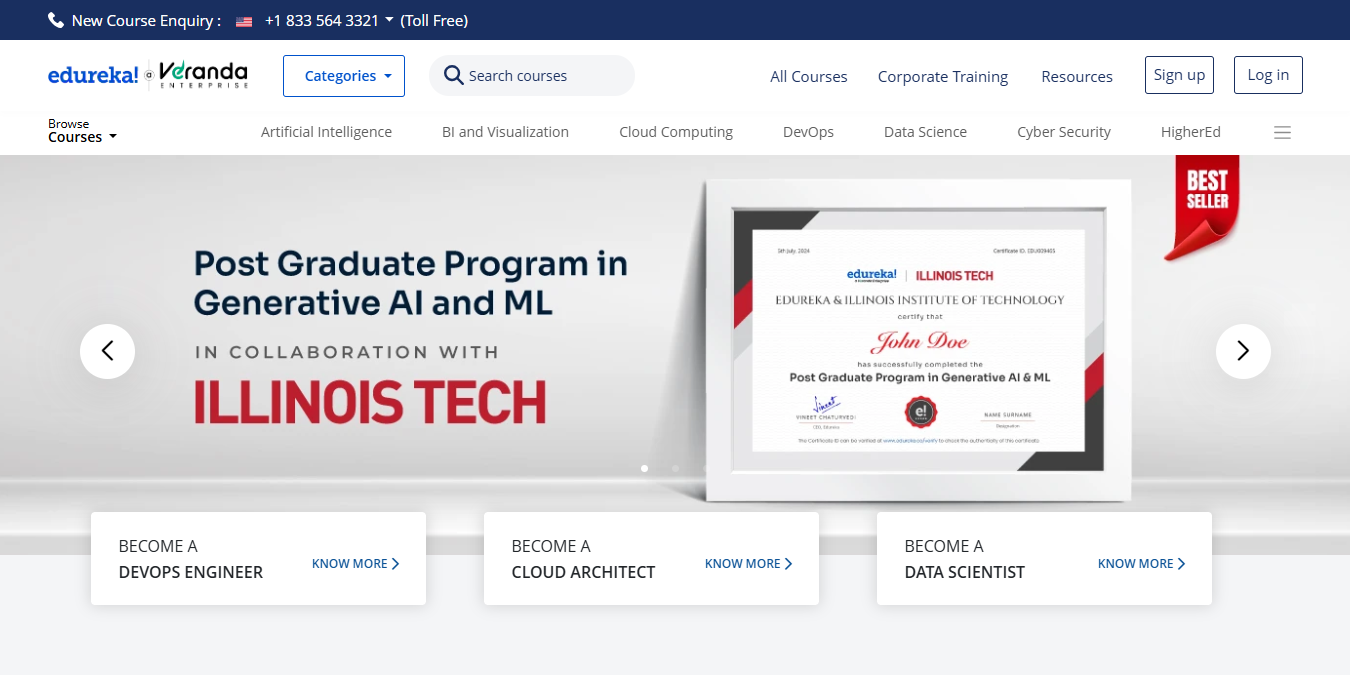The width and height of the screenshot is (1350, 675).
Task: Expand the Categories dropdown
Action: pos(344,76)
